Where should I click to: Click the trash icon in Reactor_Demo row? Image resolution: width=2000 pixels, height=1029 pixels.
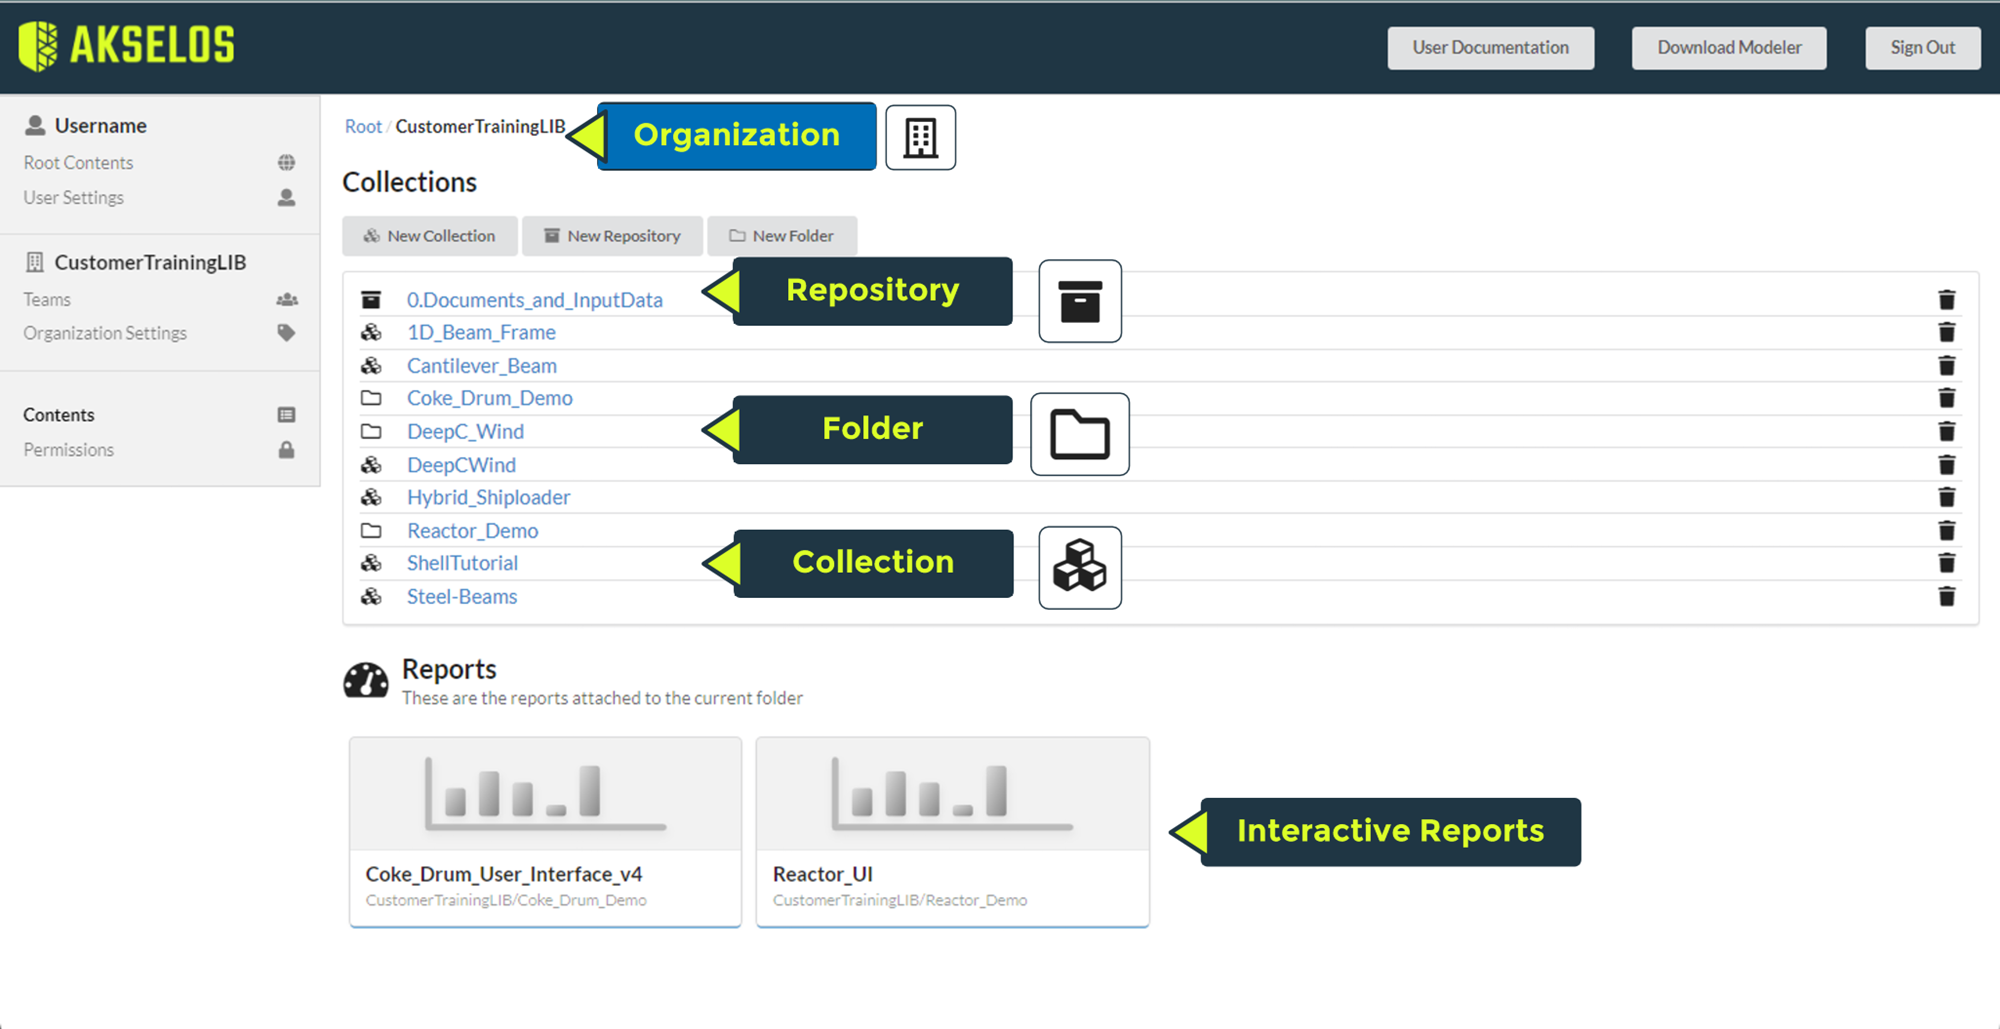point(1946,530)
